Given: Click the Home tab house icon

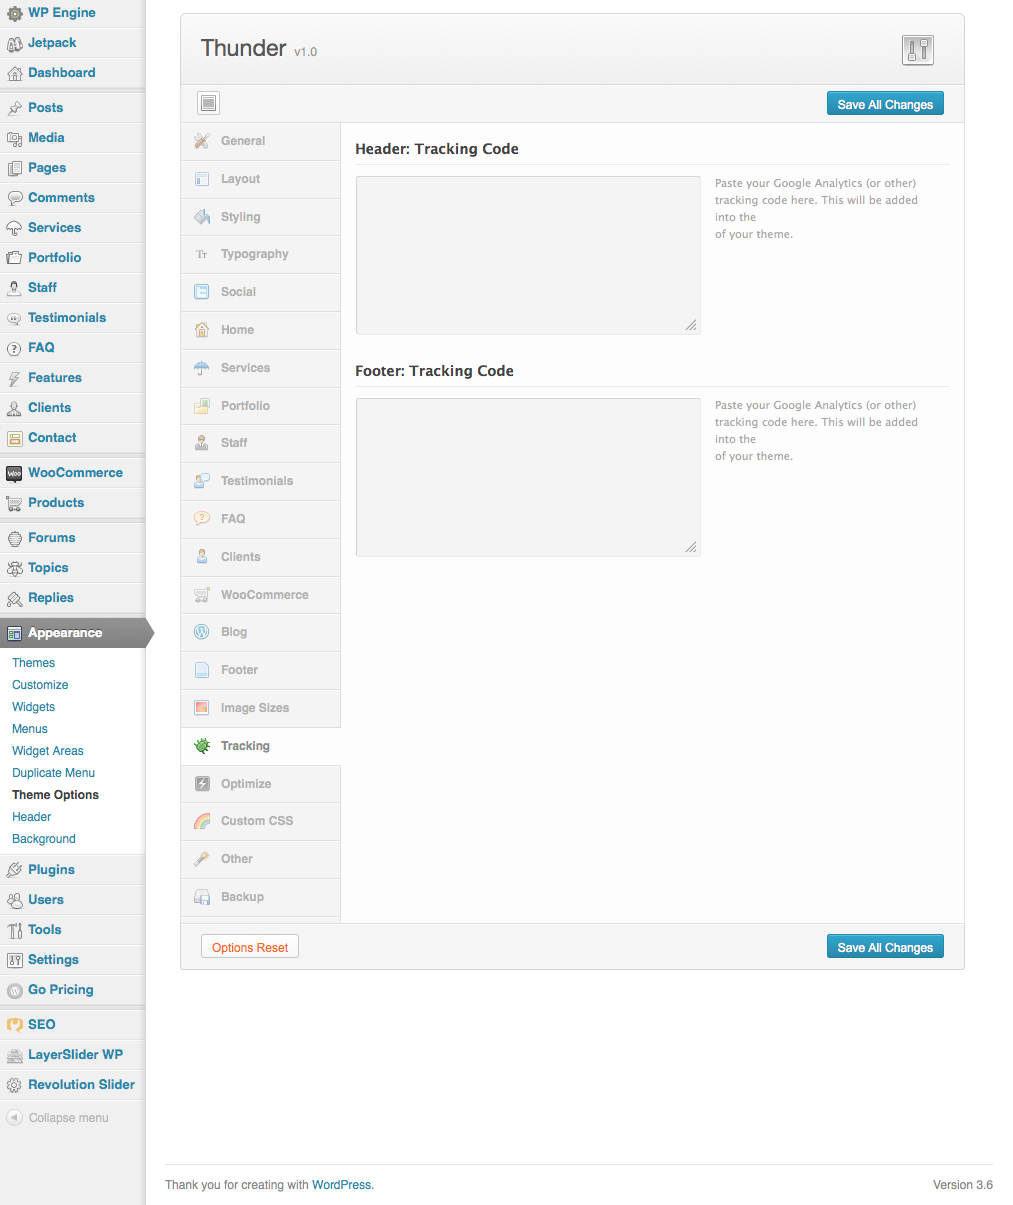Looking at the screenshot, I should [202, 330].
